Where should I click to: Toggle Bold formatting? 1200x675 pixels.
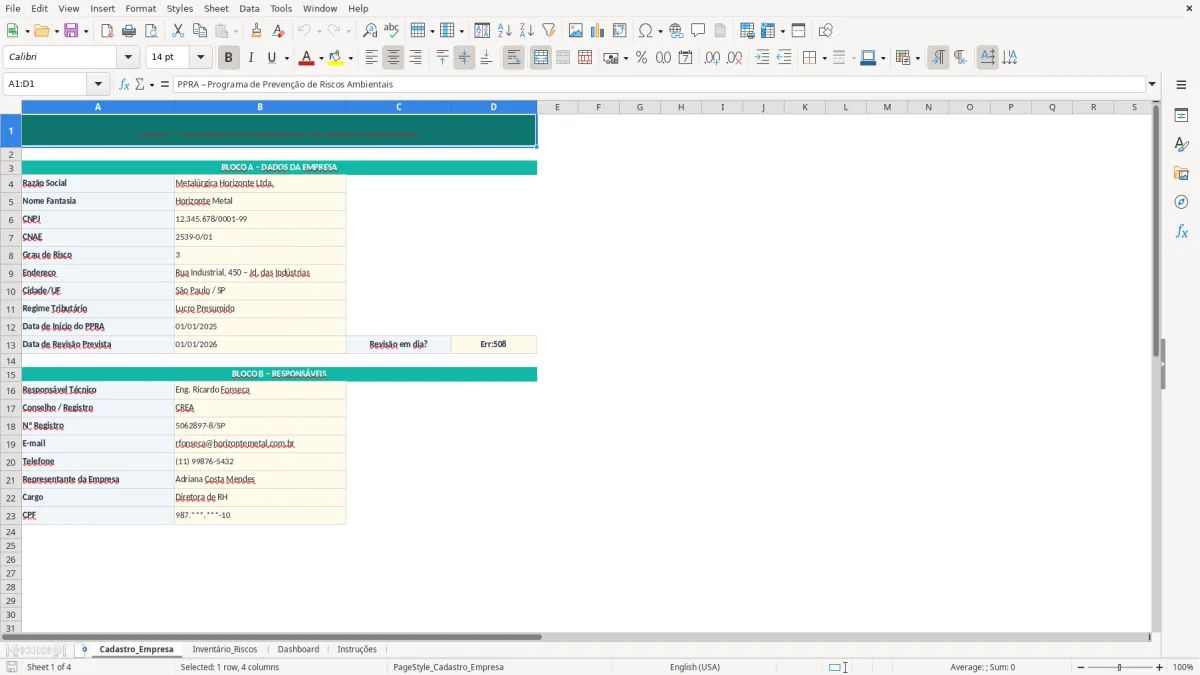(228, 58)
